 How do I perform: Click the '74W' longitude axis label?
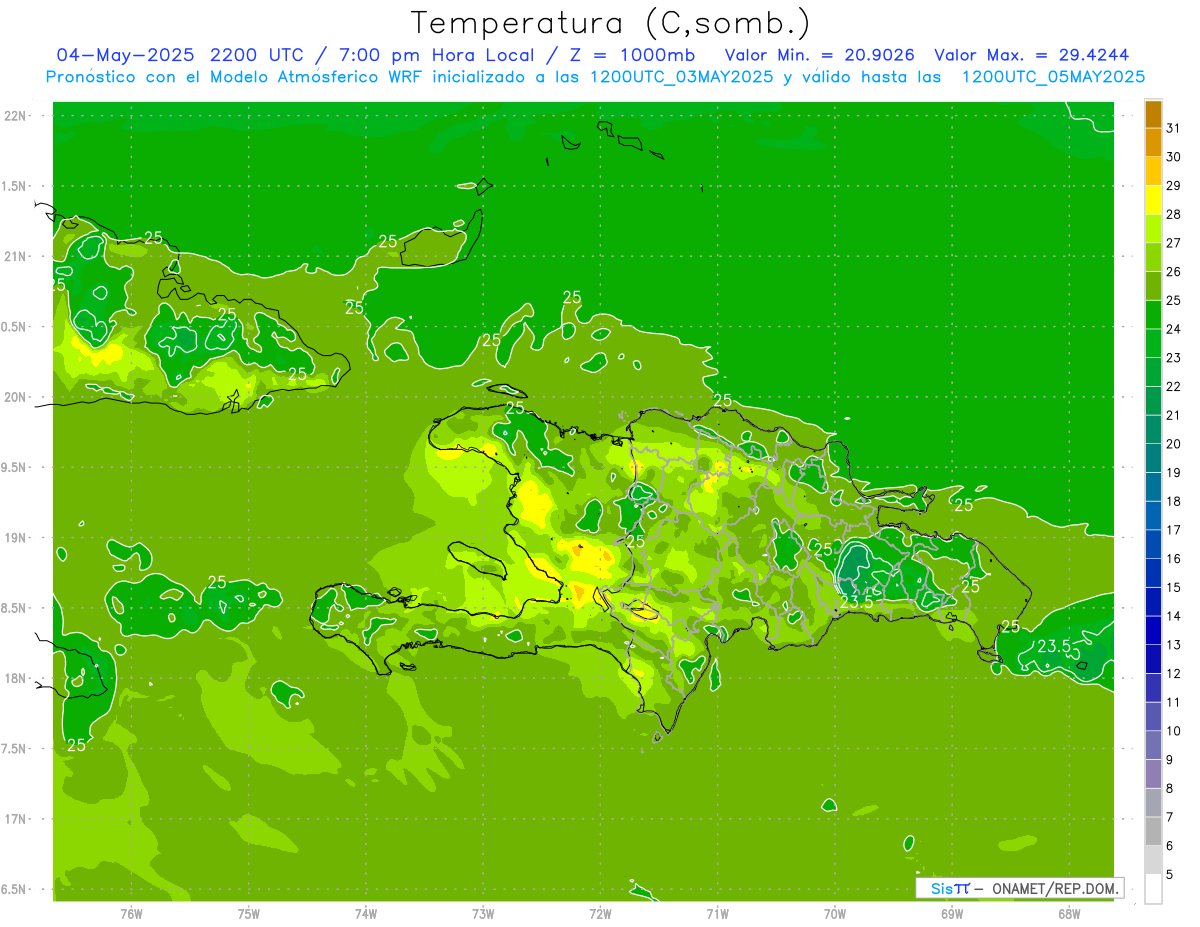(x=366, y=913)
